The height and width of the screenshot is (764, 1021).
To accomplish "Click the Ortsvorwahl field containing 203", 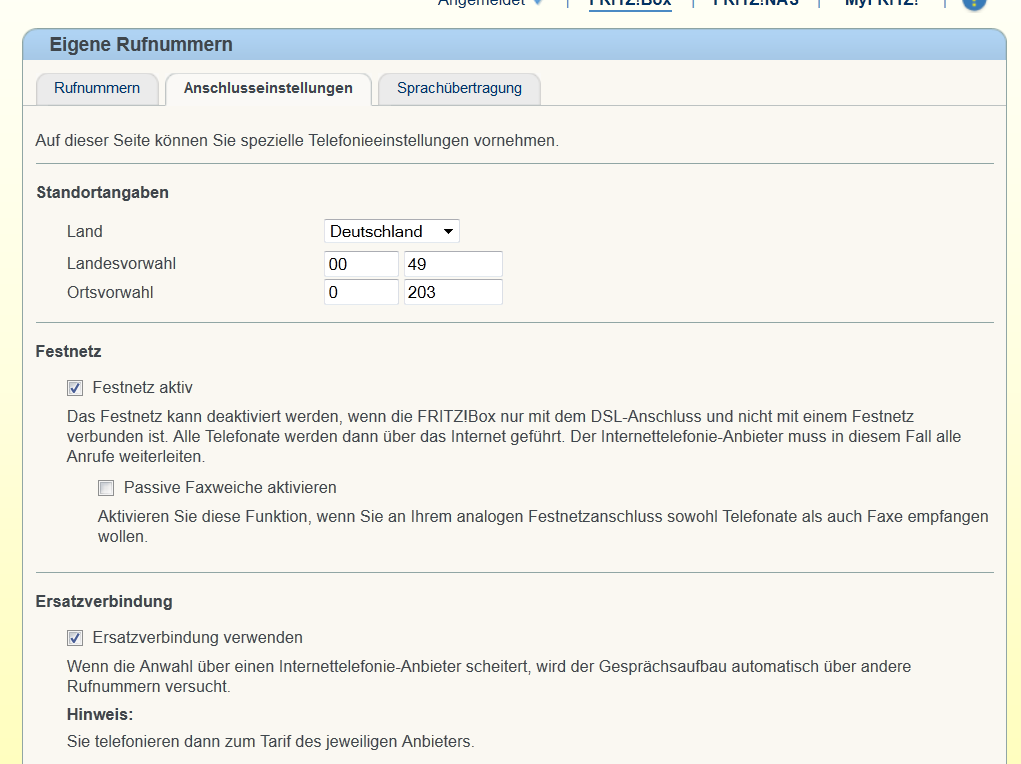I will (x=453, y=292).
